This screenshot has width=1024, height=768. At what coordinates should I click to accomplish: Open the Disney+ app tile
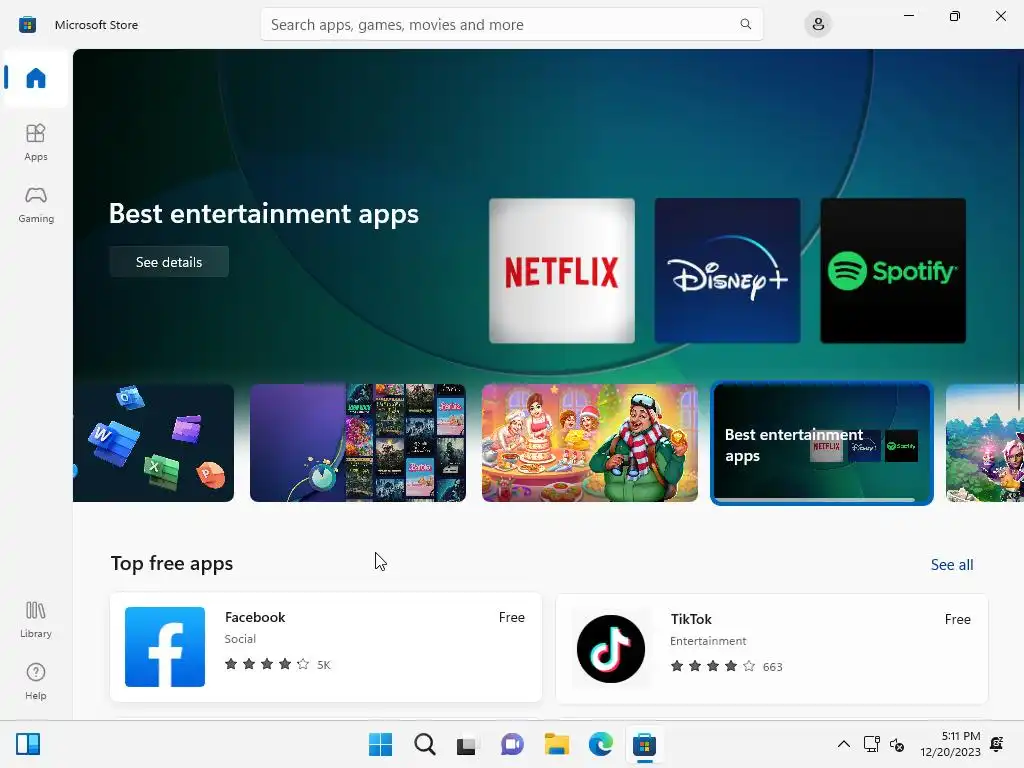coord(727,270)
